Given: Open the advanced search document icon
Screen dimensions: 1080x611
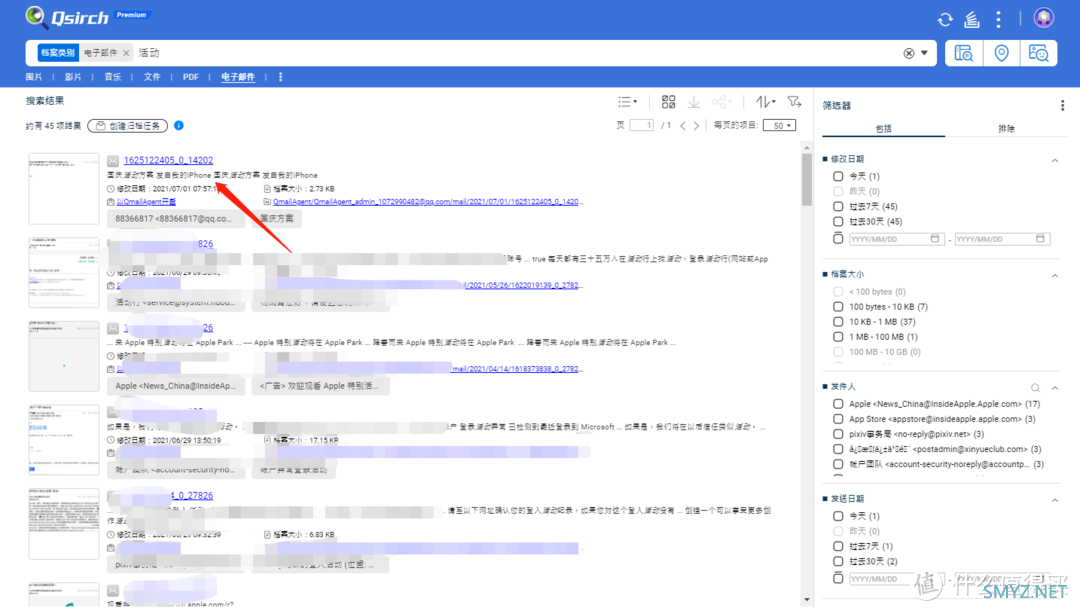Looking at the screenshot, I should (964, 53).
